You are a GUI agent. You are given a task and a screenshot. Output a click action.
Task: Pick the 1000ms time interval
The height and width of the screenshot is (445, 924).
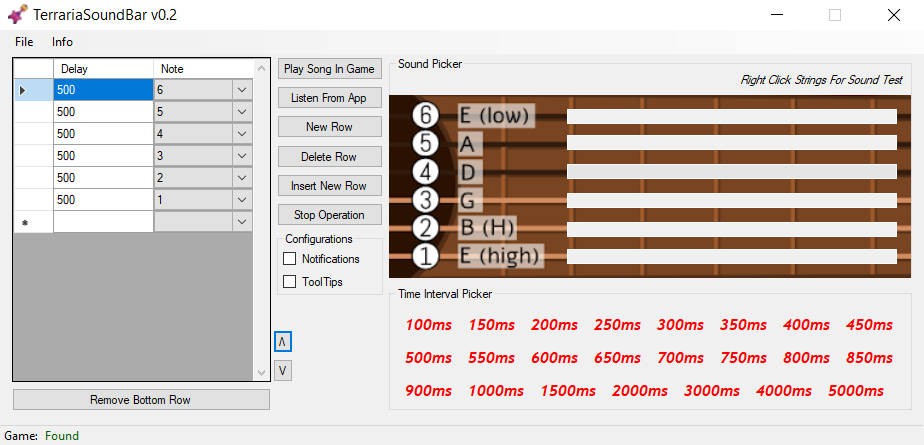[x=496, y=391]
